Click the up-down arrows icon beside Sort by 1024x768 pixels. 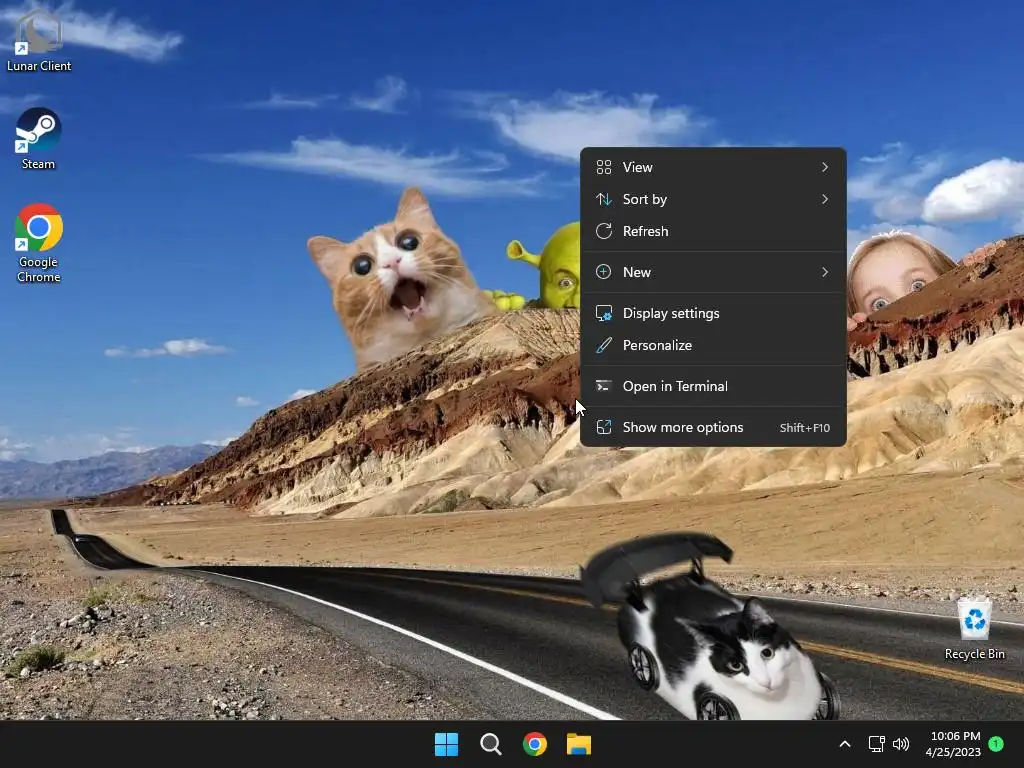(x=604, y=199)
